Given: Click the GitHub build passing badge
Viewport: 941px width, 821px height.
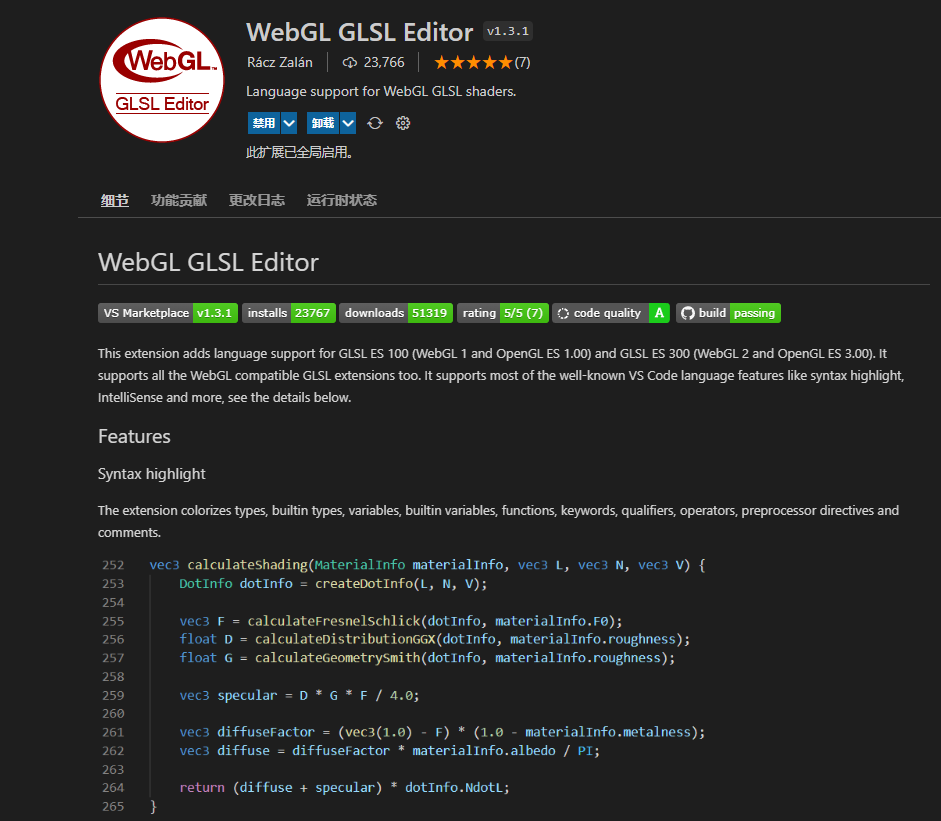Looking at the screenshot, I should [729, 313].
